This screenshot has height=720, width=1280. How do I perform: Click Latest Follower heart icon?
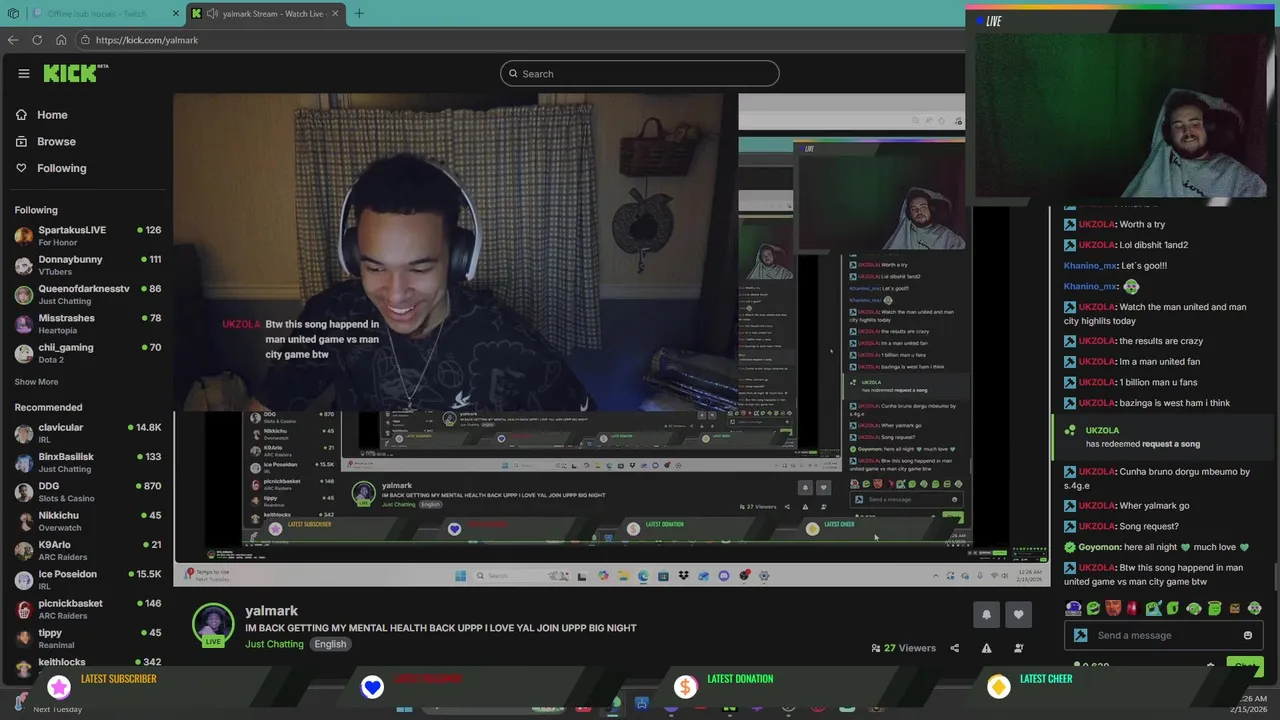pyautogui.click(x=372, y=686)
